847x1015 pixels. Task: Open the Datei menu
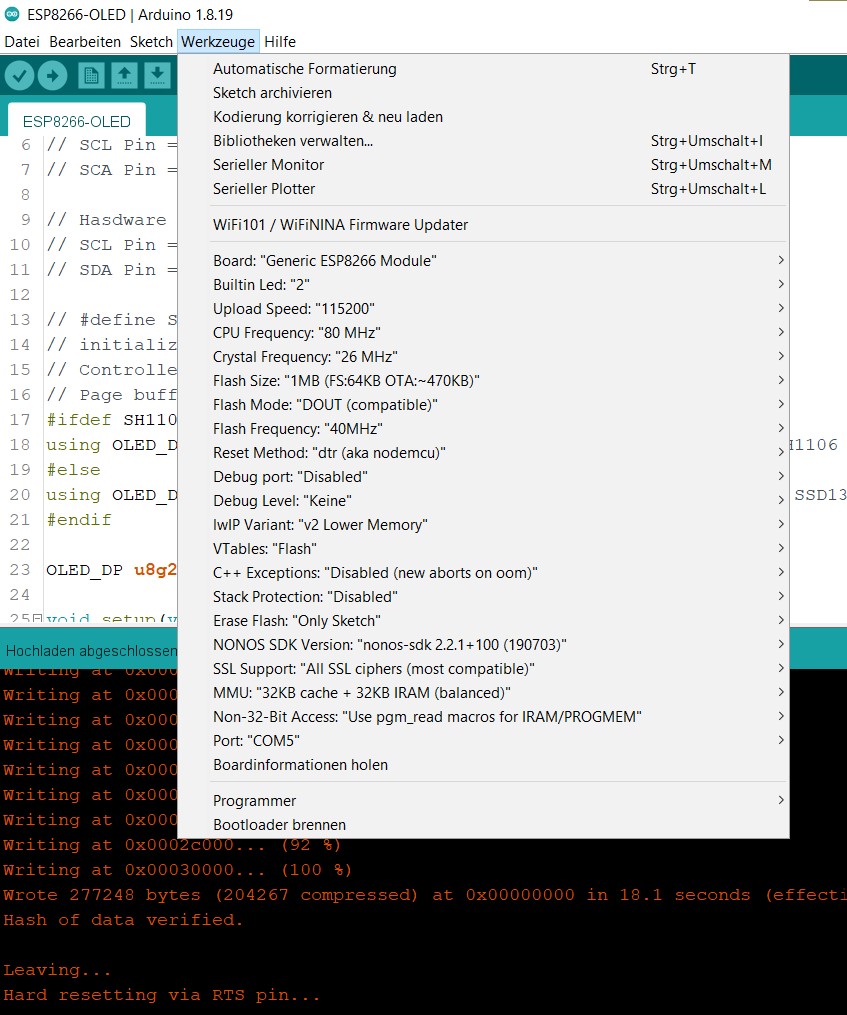21,41
